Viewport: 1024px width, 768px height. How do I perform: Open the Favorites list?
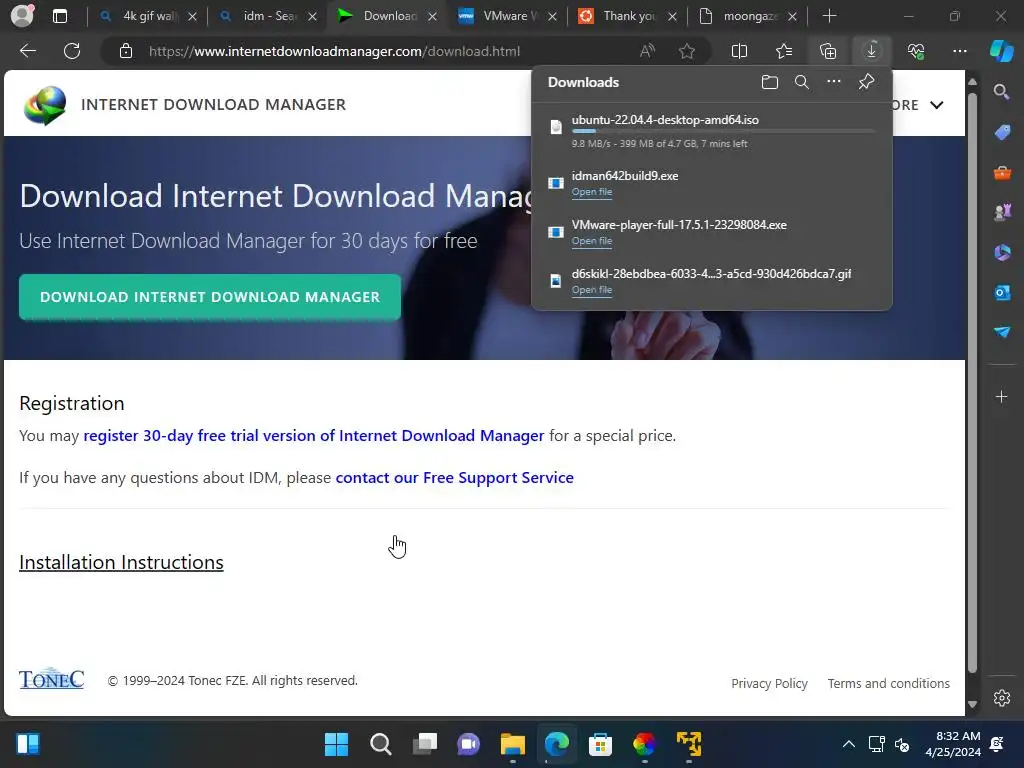point(784,51)
